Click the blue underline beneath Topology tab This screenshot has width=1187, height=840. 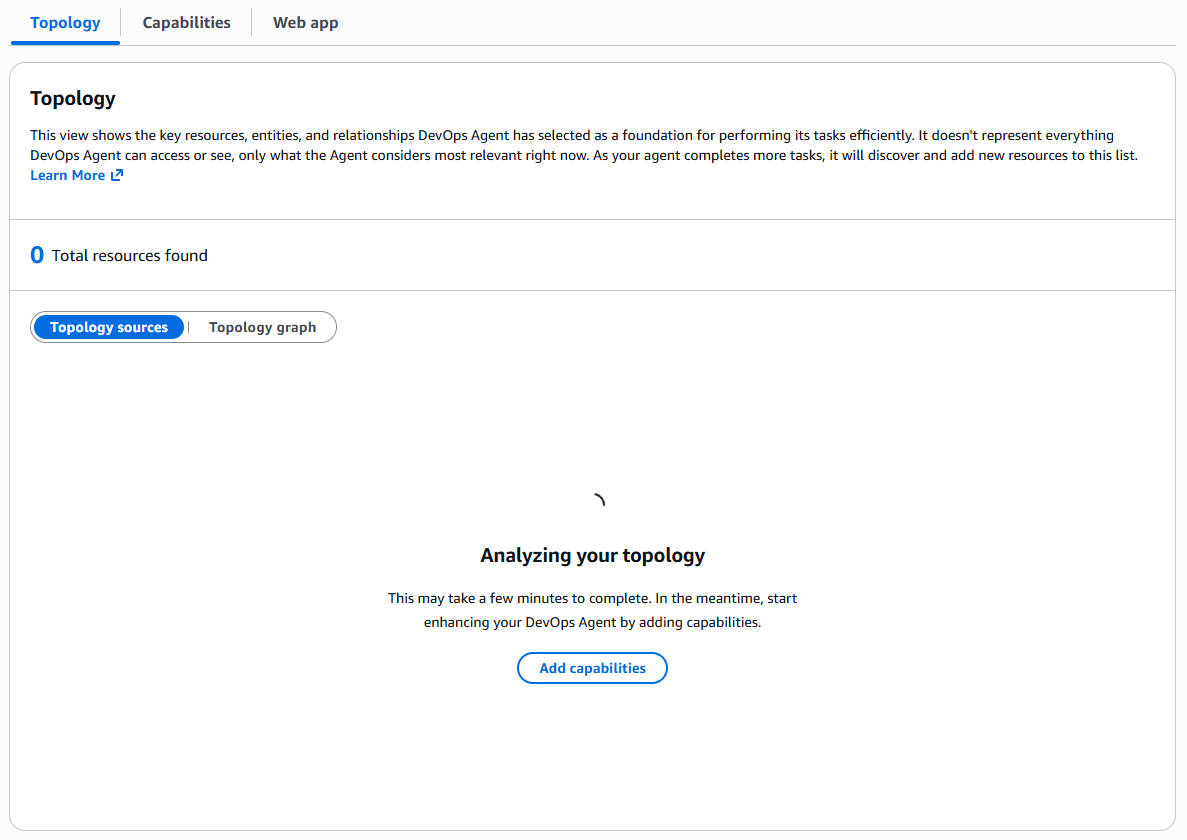pos(65,43)
